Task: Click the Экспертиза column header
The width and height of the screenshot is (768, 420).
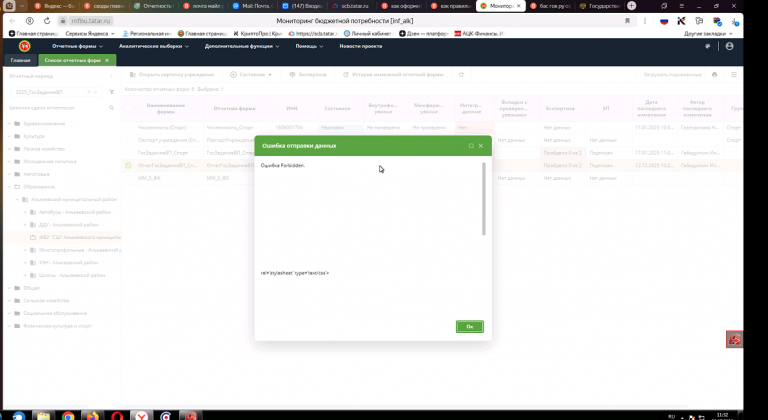Action: pyautogui.click(x=559, y=108)
